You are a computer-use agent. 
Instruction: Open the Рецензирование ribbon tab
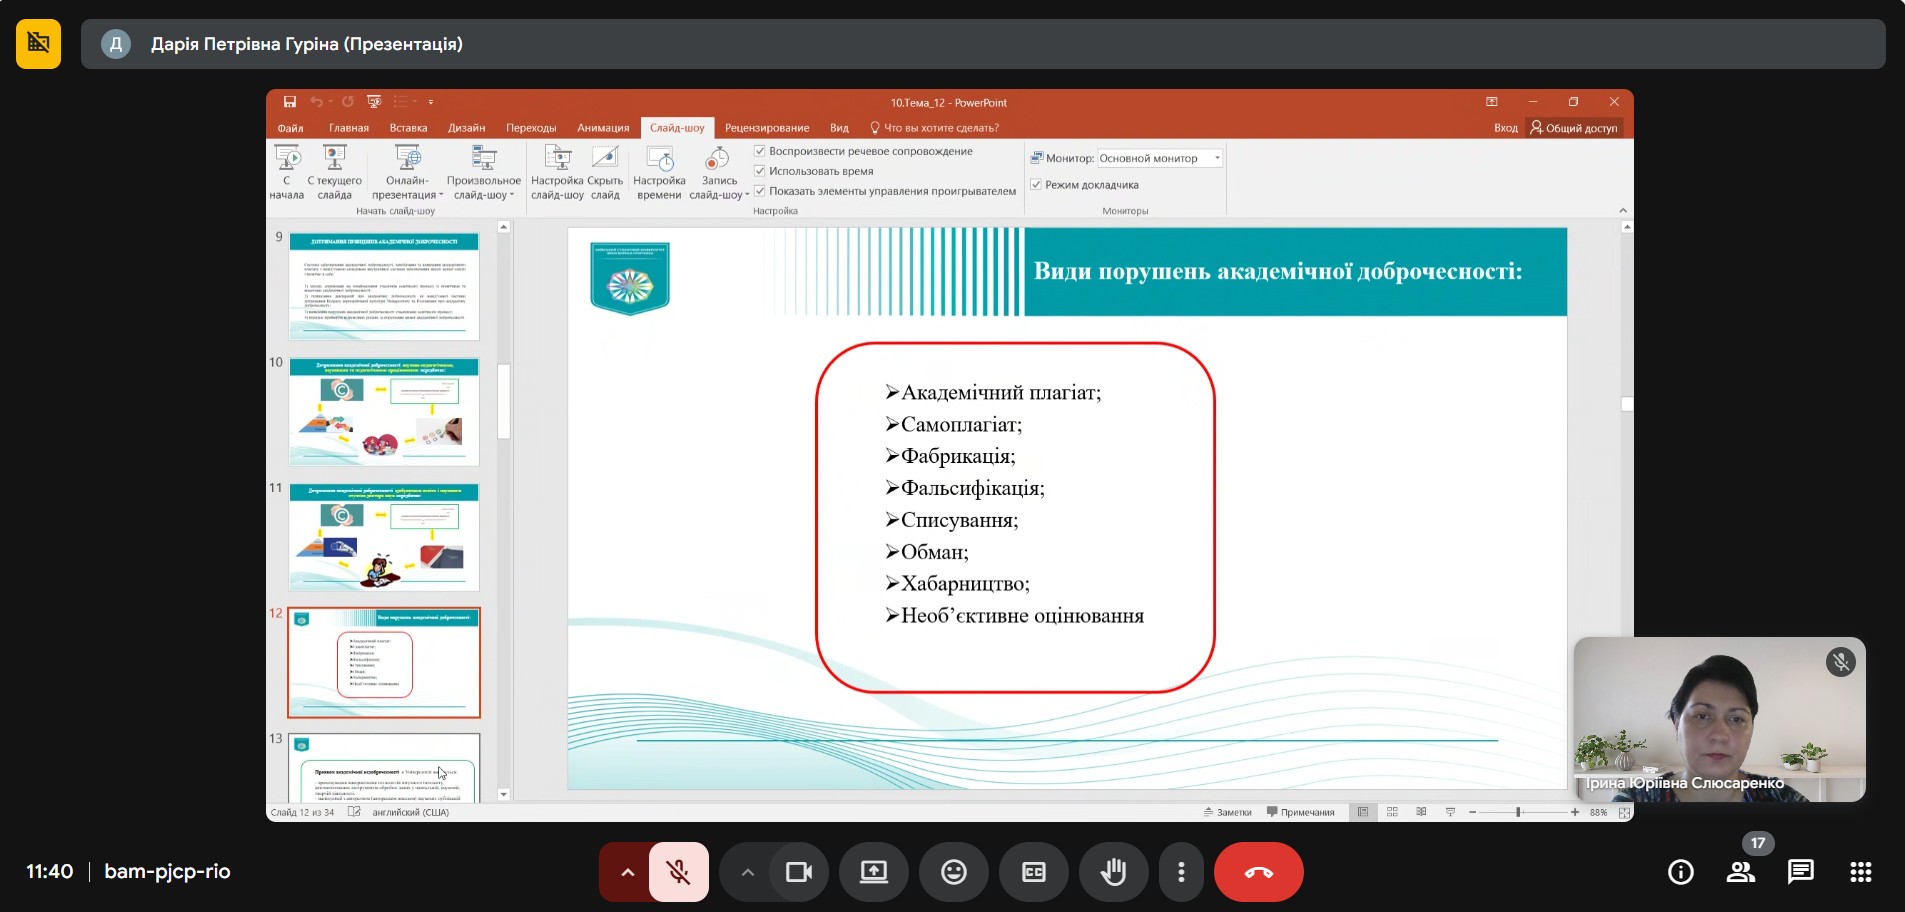point(767,128)
